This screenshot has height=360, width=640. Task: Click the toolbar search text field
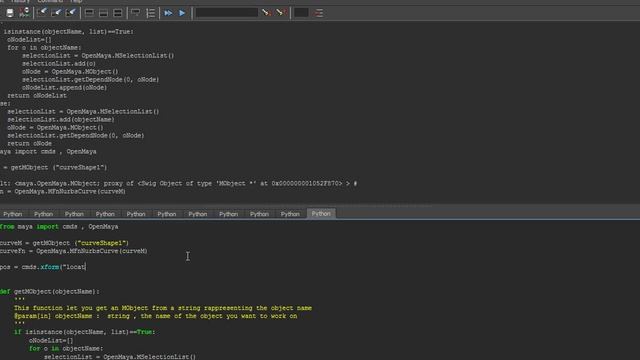click(227, 13)
